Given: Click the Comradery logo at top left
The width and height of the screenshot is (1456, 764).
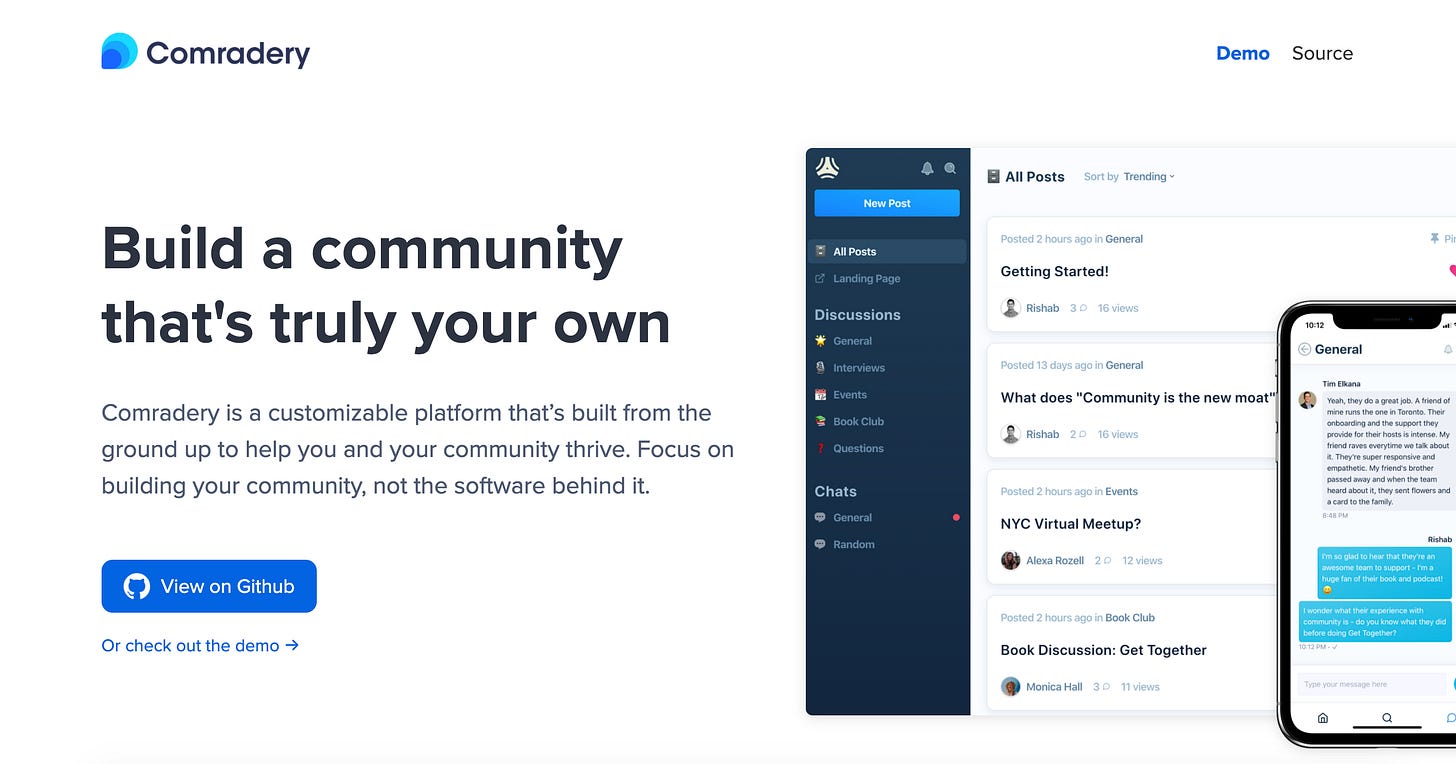Looking at the screenshot, I should (206, 52).
